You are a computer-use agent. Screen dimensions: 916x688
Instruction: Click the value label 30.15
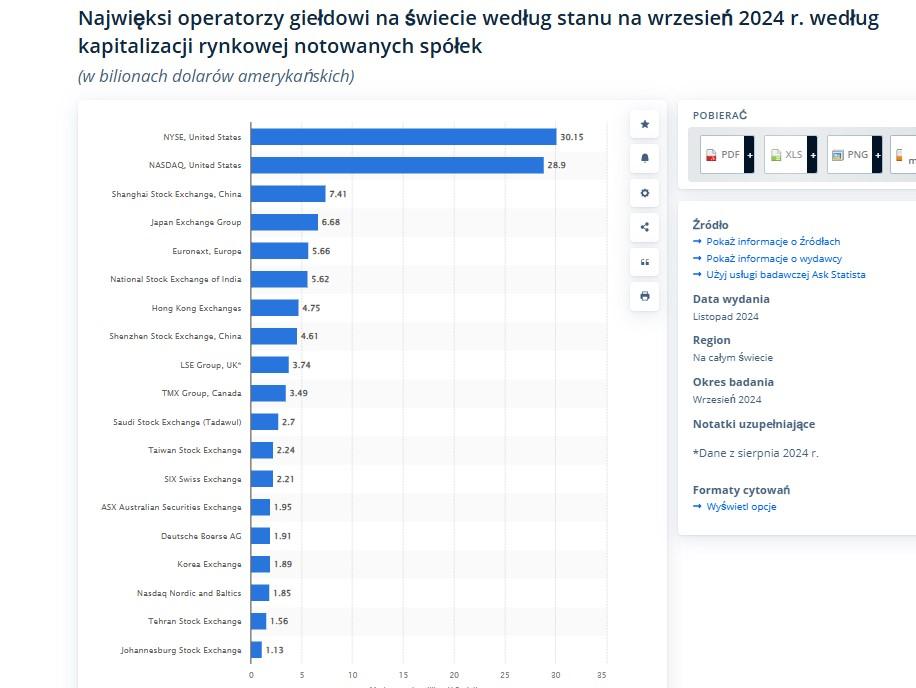(x=572, y=137)
